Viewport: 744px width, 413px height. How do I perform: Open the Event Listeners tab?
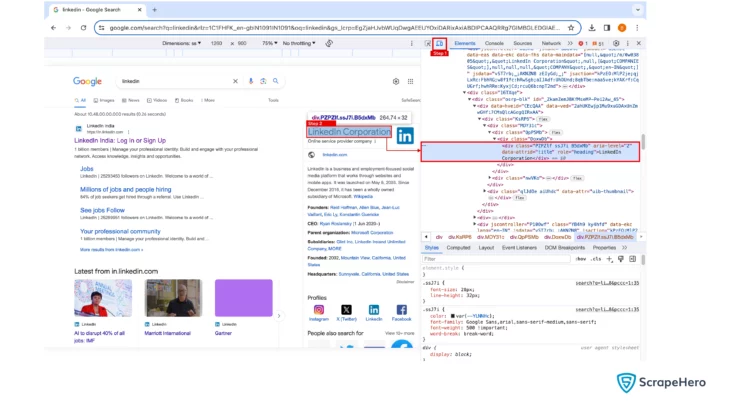click(x=519, y=248)
